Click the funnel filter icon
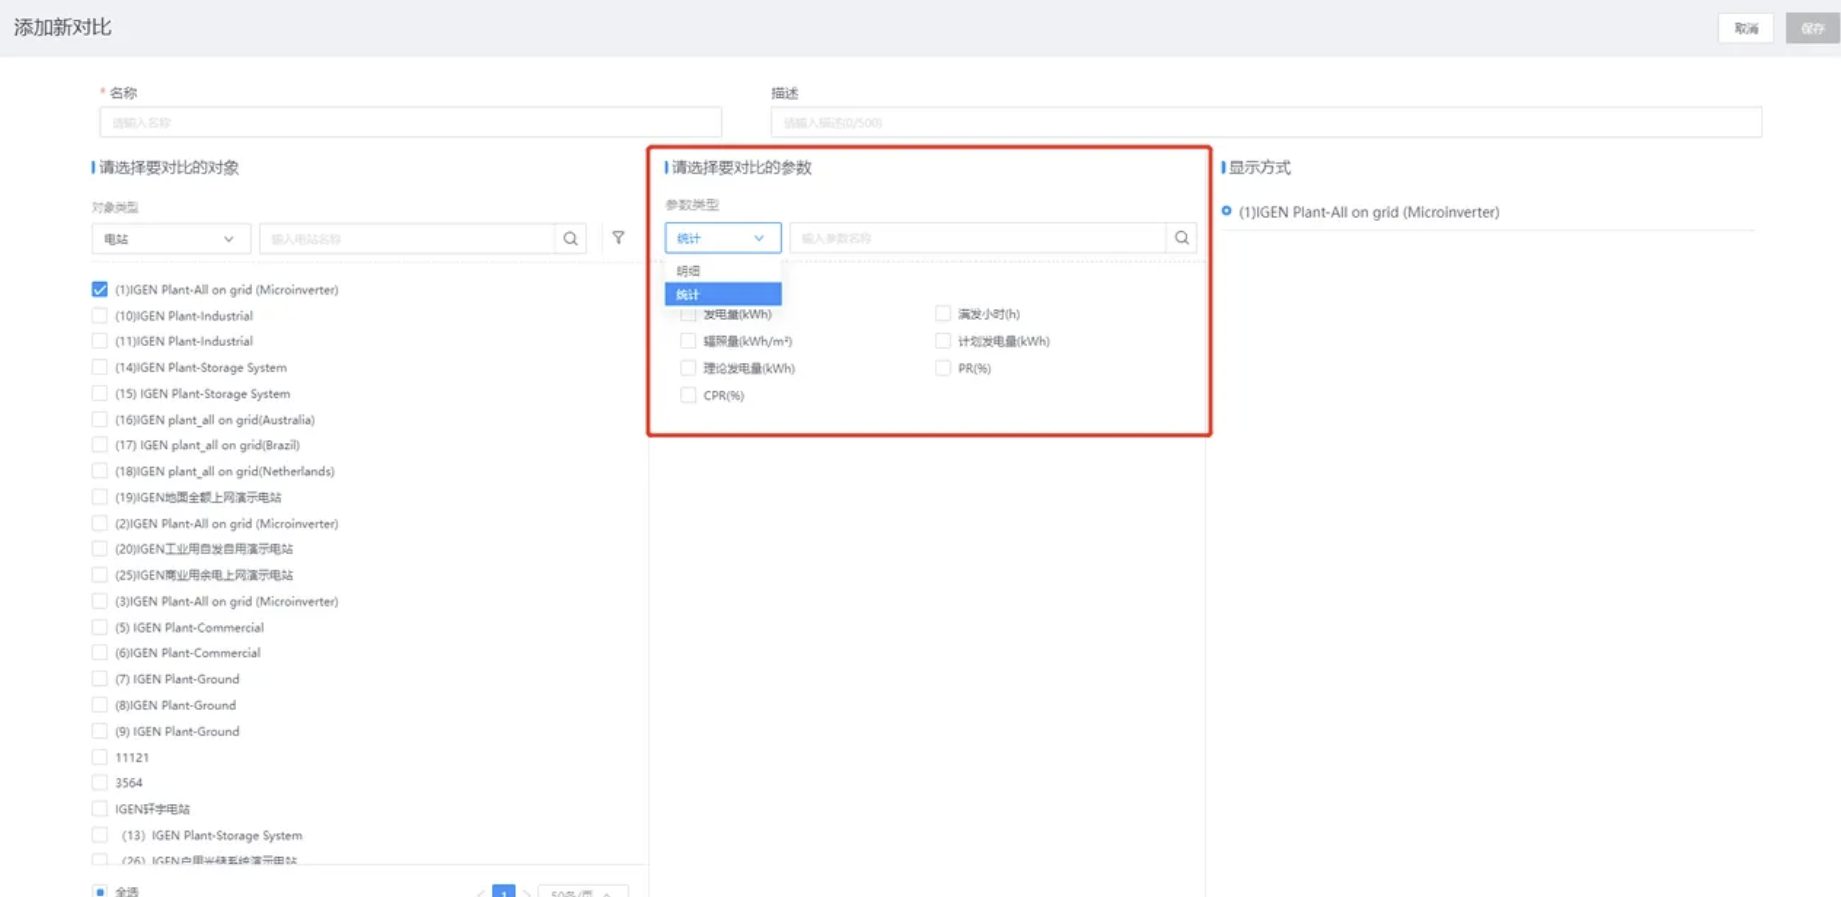 pyautogui.click(x=618, y=238)
